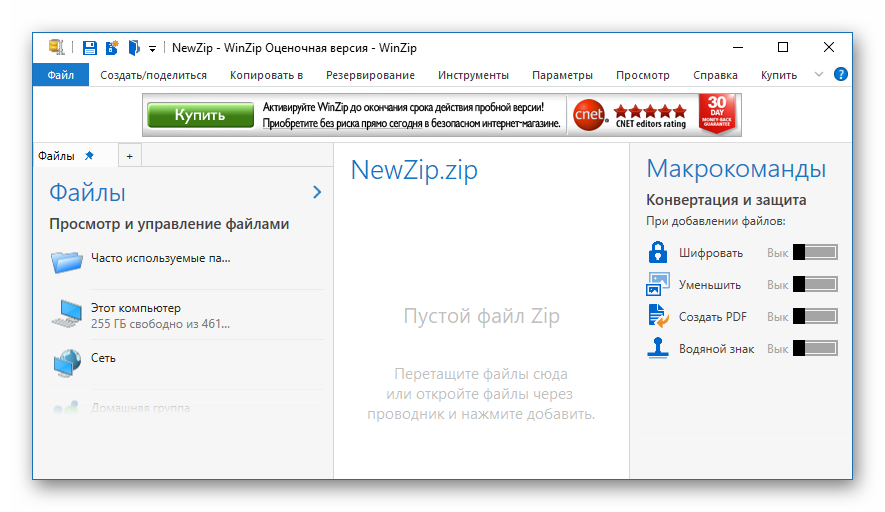The image size is (885, 512).
Task: Open the Инструменты tab
Action: 473,75
